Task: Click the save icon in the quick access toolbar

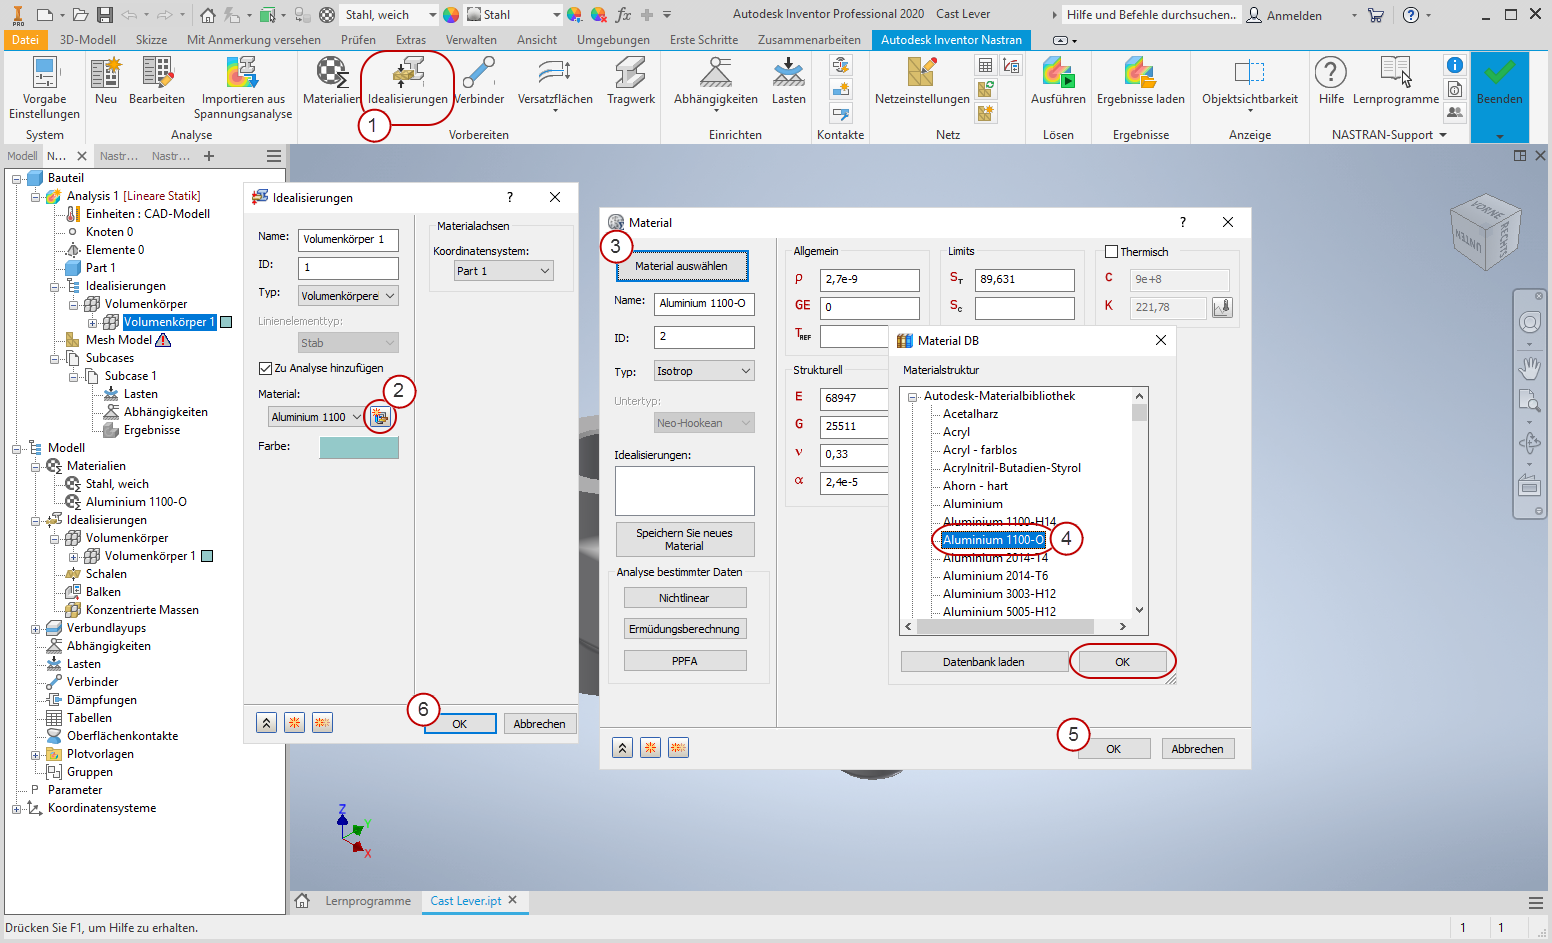Action: [x=105, y=15]
